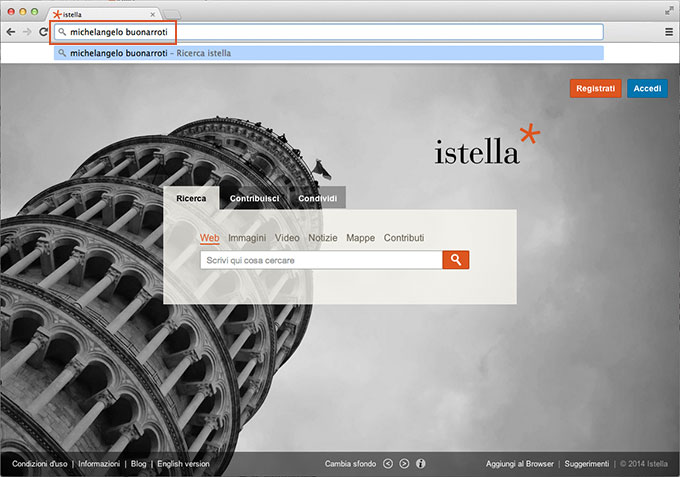Open the browser hamburger menu
The height and width of the screenshot is (477, 680).
point(669,32)
